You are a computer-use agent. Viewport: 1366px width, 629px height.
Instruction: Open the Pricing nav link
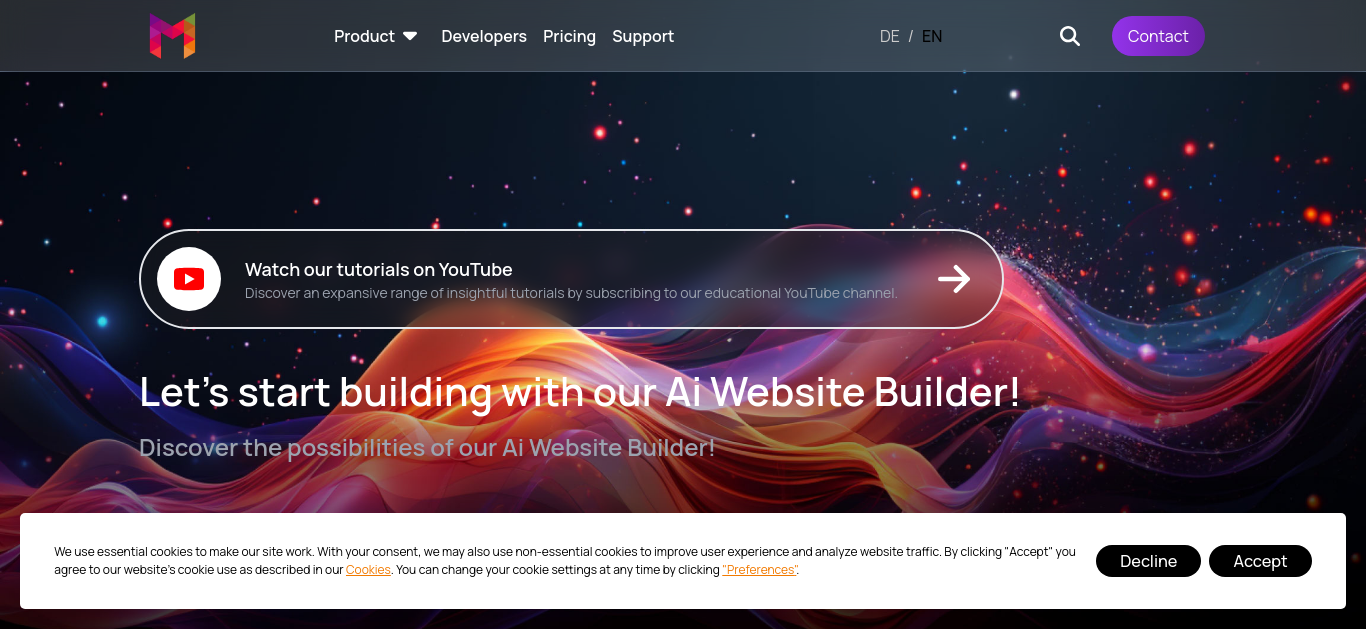point(569,36)
